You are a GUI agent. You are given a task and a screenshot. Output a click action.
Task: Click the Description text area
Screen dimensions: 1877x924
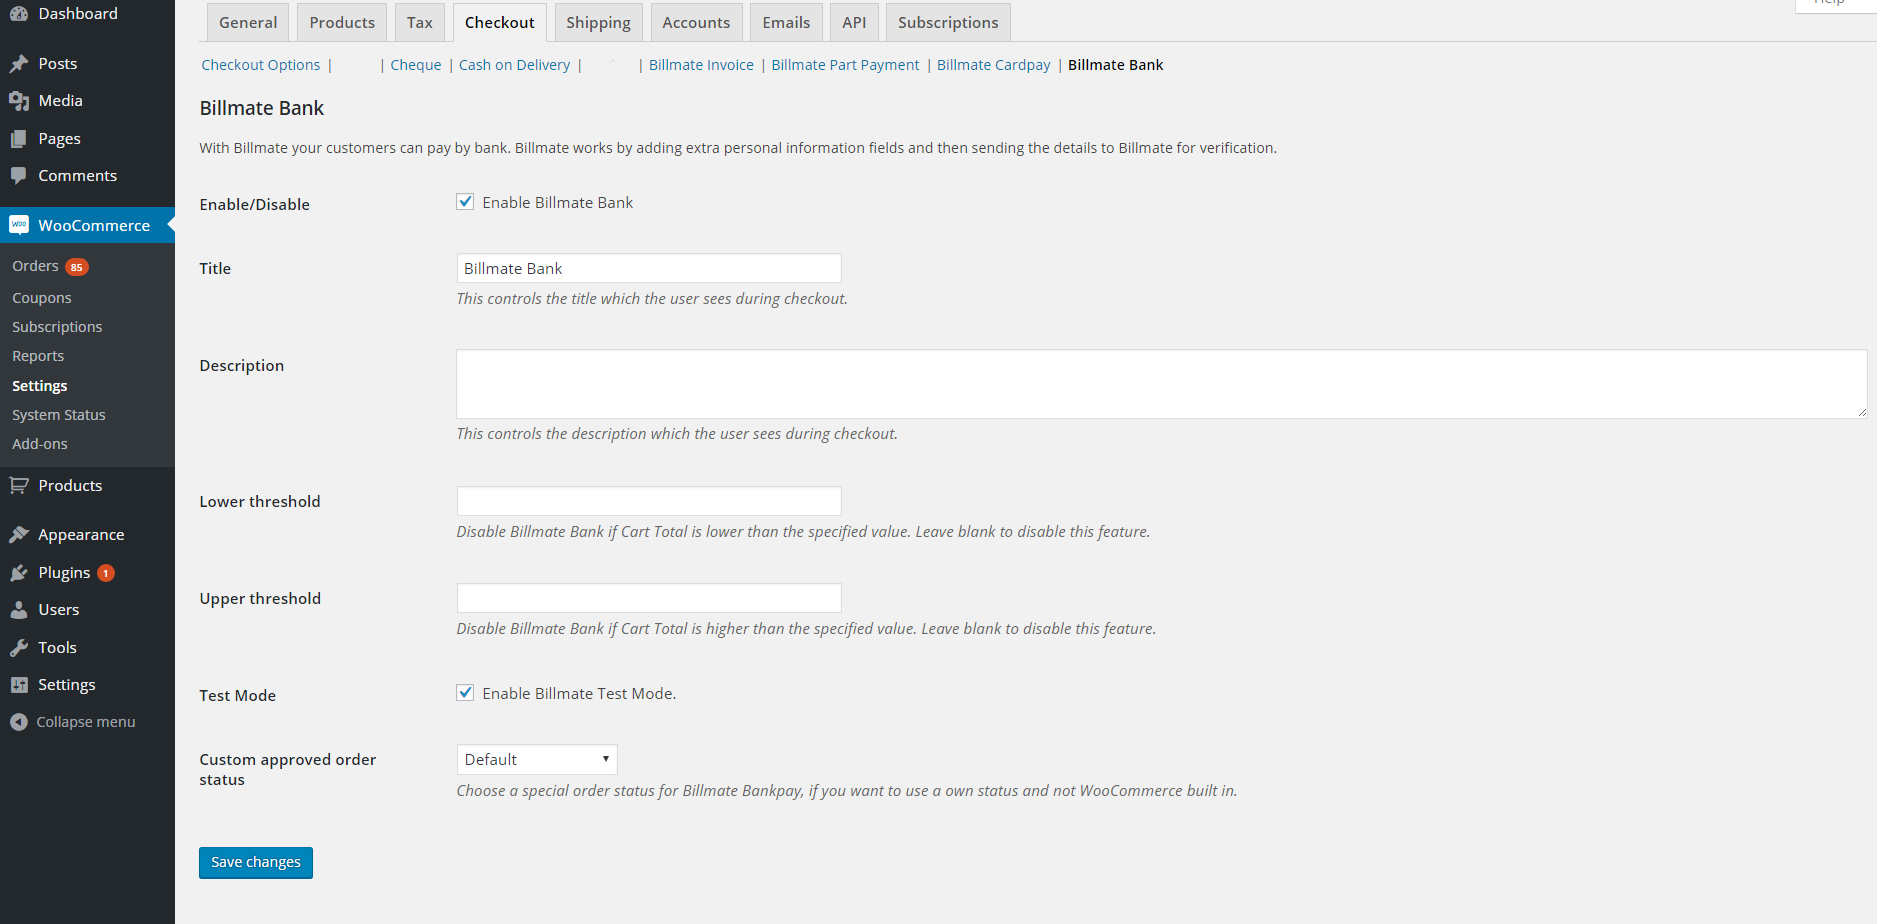point(1162,384)
